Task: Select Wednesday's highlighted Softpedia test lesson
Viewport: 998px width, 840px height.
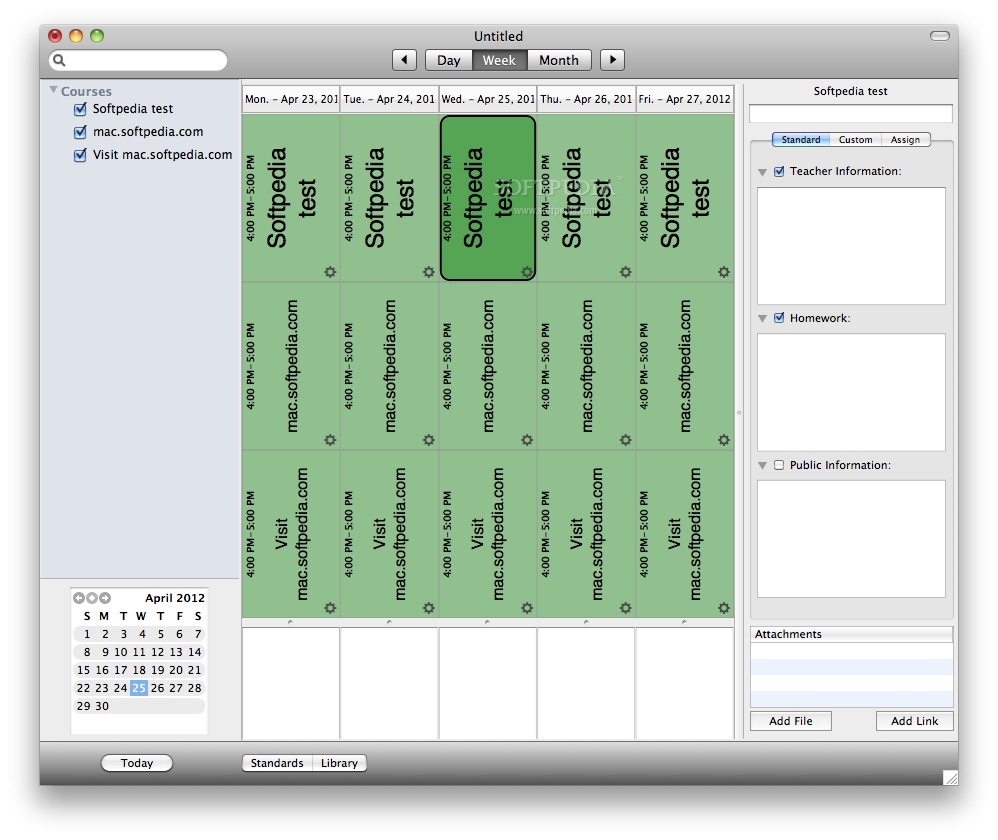Action: click(x=488, y=198)
